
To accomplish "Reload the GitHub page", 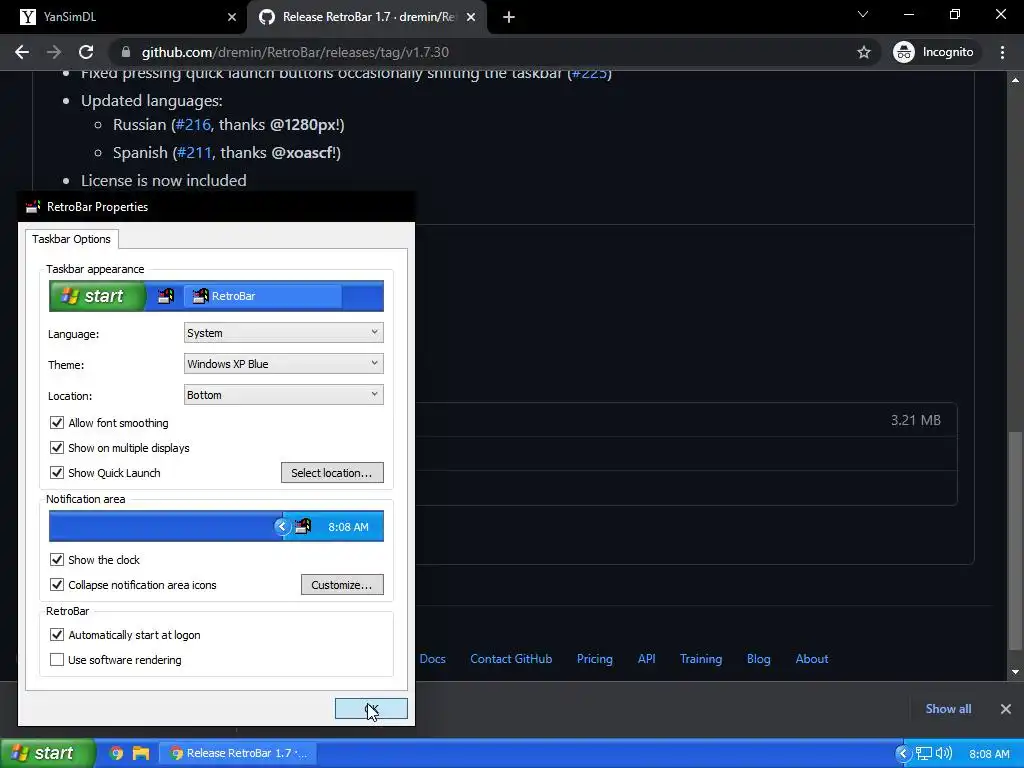I will tap(86, 52).
